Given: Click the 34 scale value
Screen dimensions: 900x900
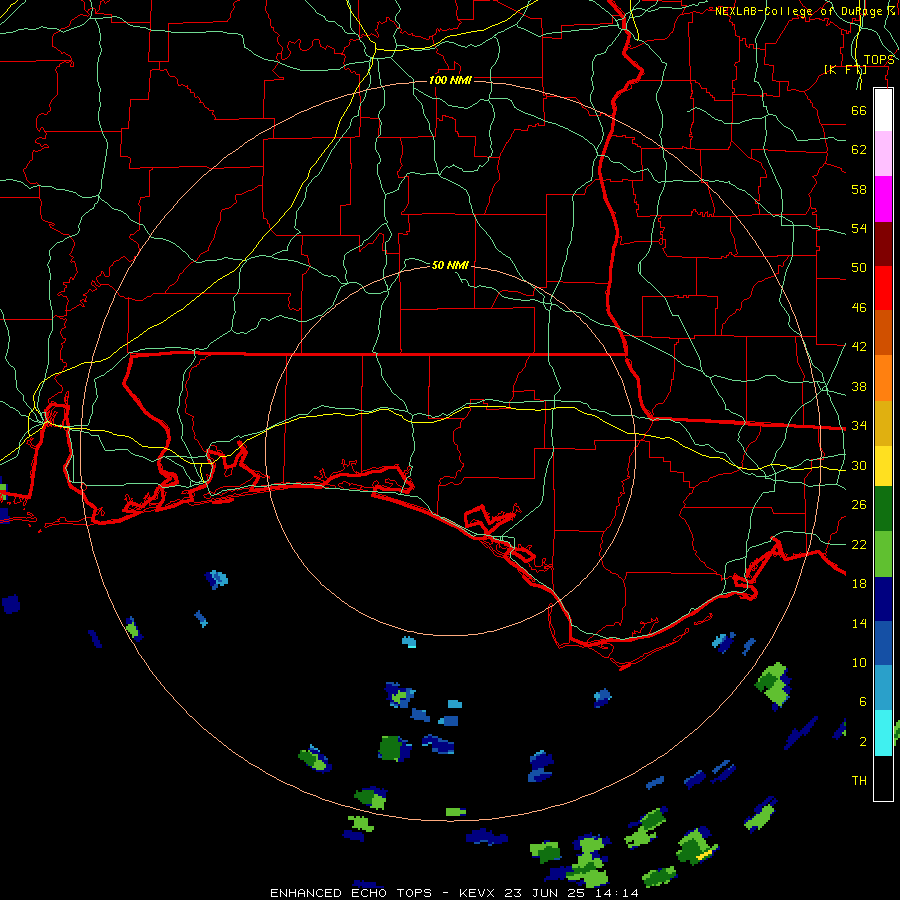Looking at the screenshot, I should point(859,426).
